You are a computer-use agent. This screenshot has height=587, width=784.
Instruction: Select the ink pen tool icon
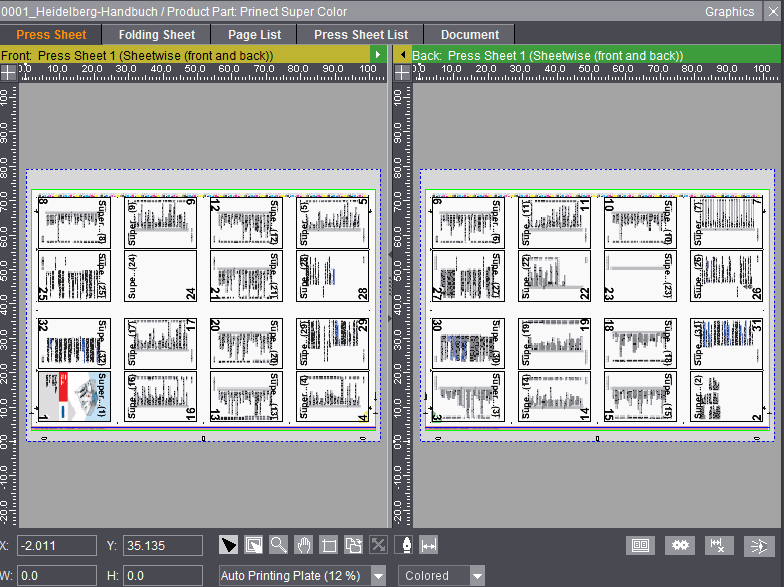404,545
